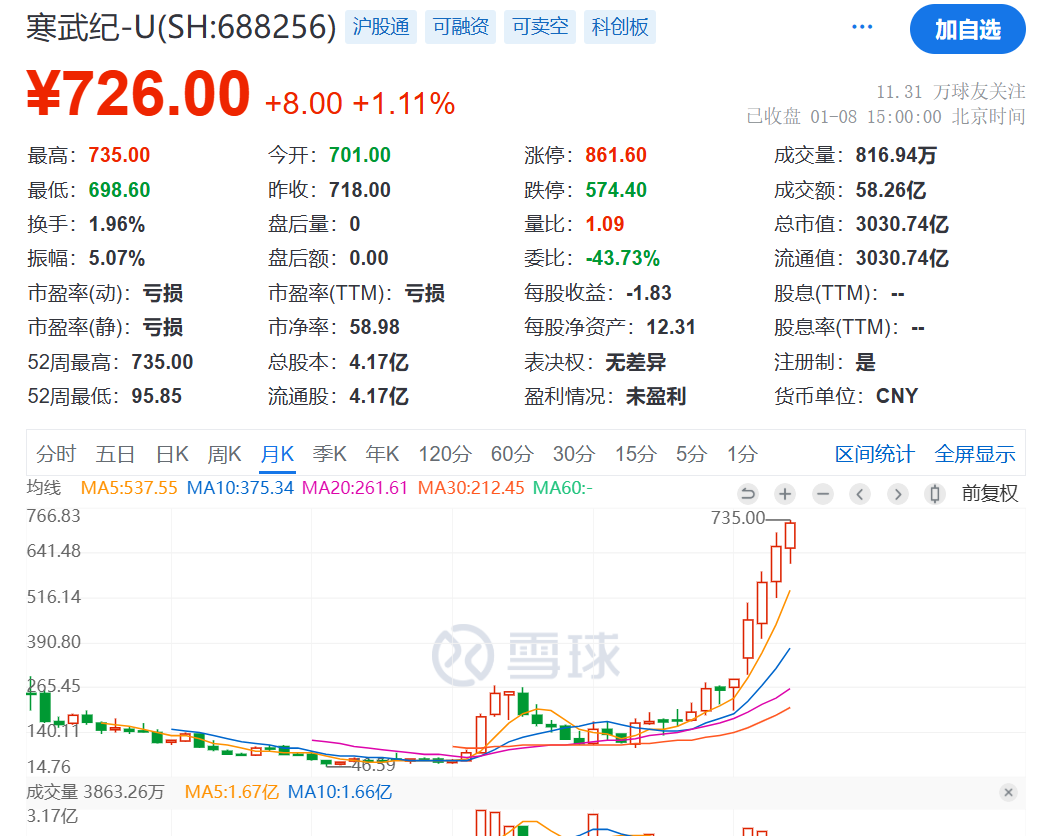This screenshot has width=1052, height=836.
Task: Click the 成交量 value 816.94万
Action: point(896,156)
